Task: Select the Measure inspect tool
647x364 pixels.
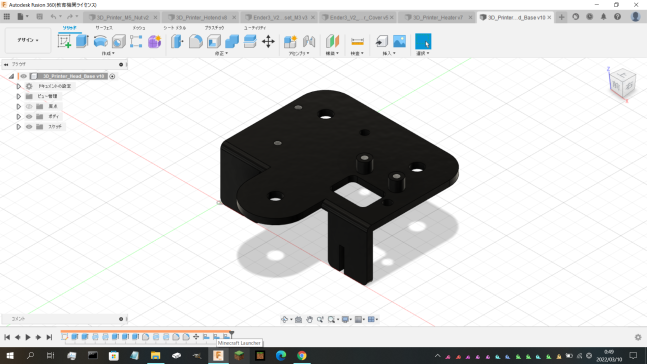Action: point(357,41)
